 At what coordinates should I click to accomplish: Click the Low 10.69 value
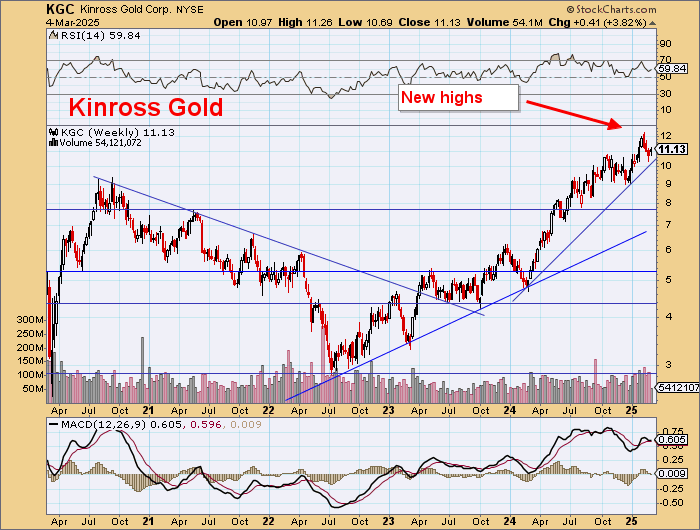coord(366,22)
